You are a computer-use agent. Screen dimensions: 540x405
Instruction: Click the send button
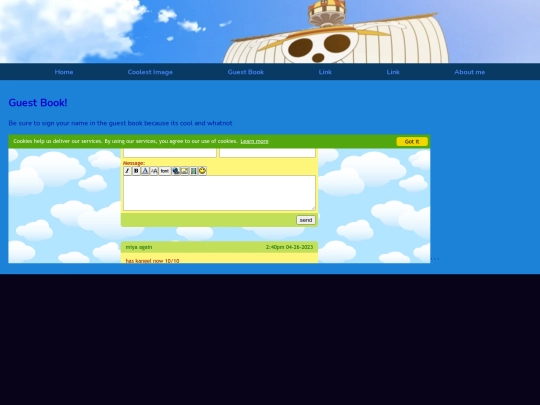[305, 220]
